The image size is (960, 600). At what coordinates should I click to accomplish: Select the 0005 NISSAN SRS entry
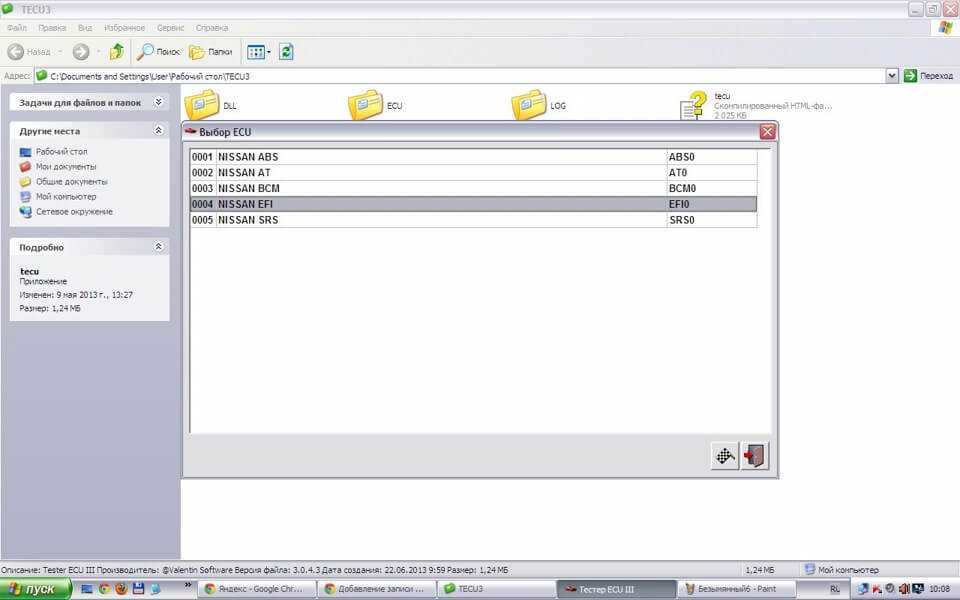pyautogui.click(x=430, y=220)
